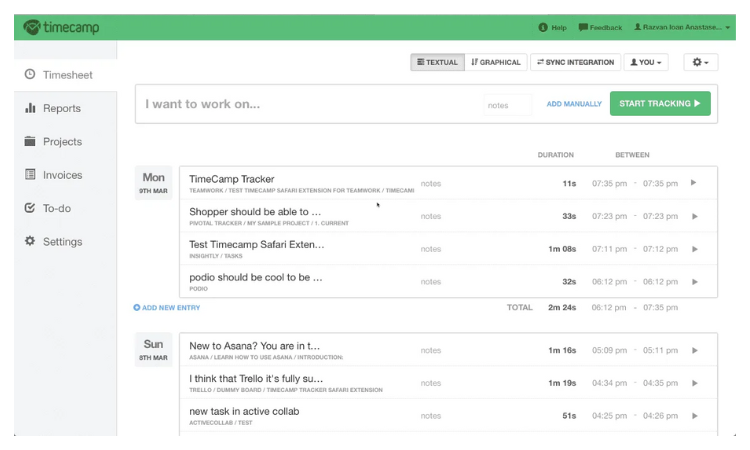The width and height of the screenshot is (750, 450).
Task: Select the 'New to Asana? You are in t...' entry title
Action: 254,346
